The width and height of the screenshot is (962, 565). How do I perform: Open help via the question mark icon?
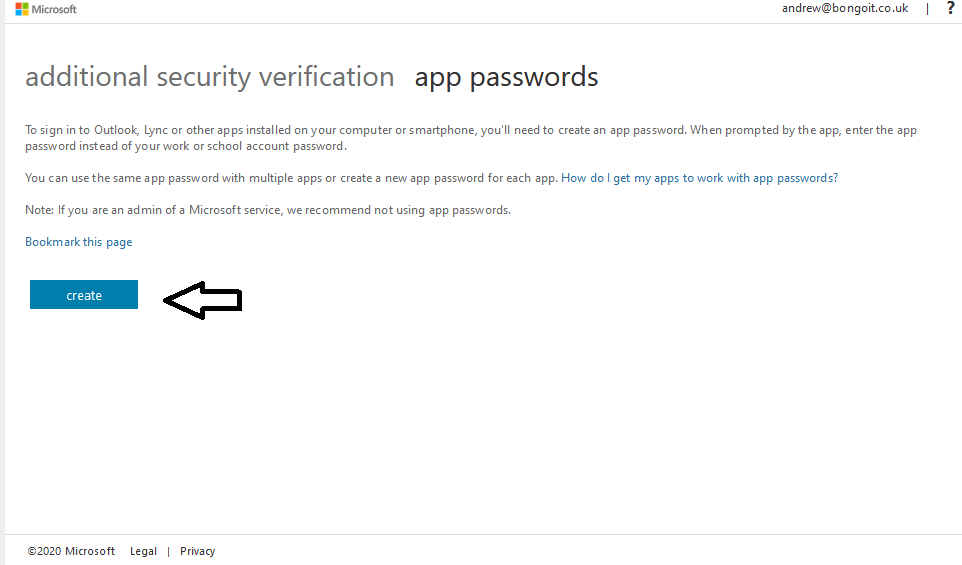tap(951, 8)
